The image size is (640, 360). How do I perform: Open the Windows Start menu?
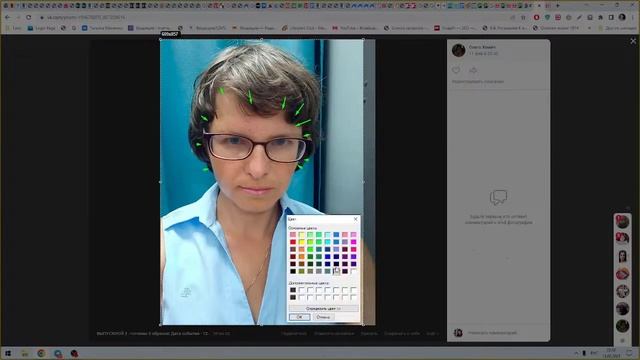pyautogui.click(x=8, y=353)
